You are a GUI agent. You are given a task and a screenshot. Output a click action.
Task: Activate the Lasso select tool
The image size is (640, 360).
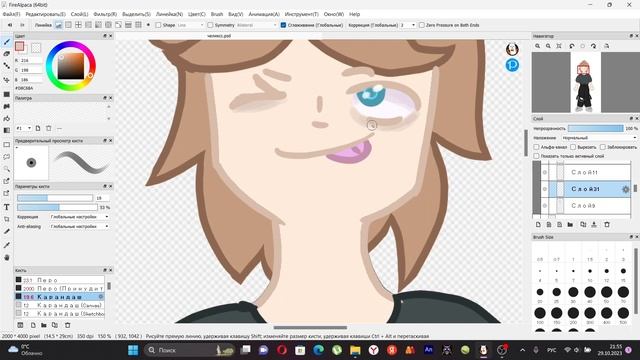[7, 157]
